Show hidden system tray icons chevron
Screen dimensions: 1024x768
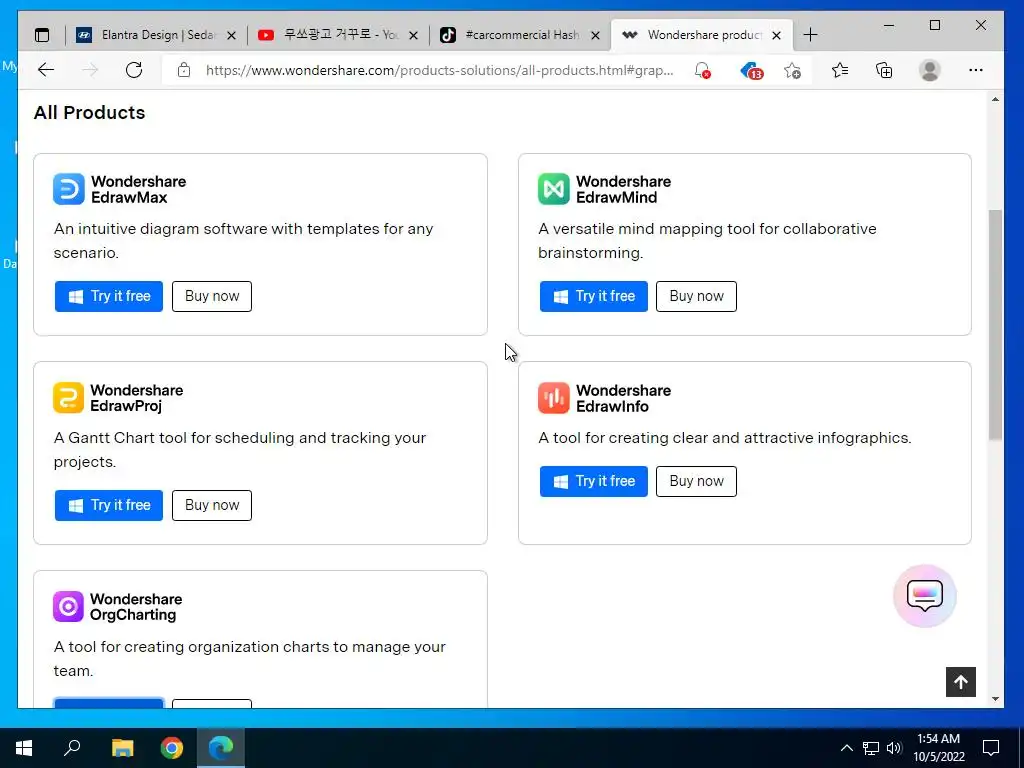[846, 748]
